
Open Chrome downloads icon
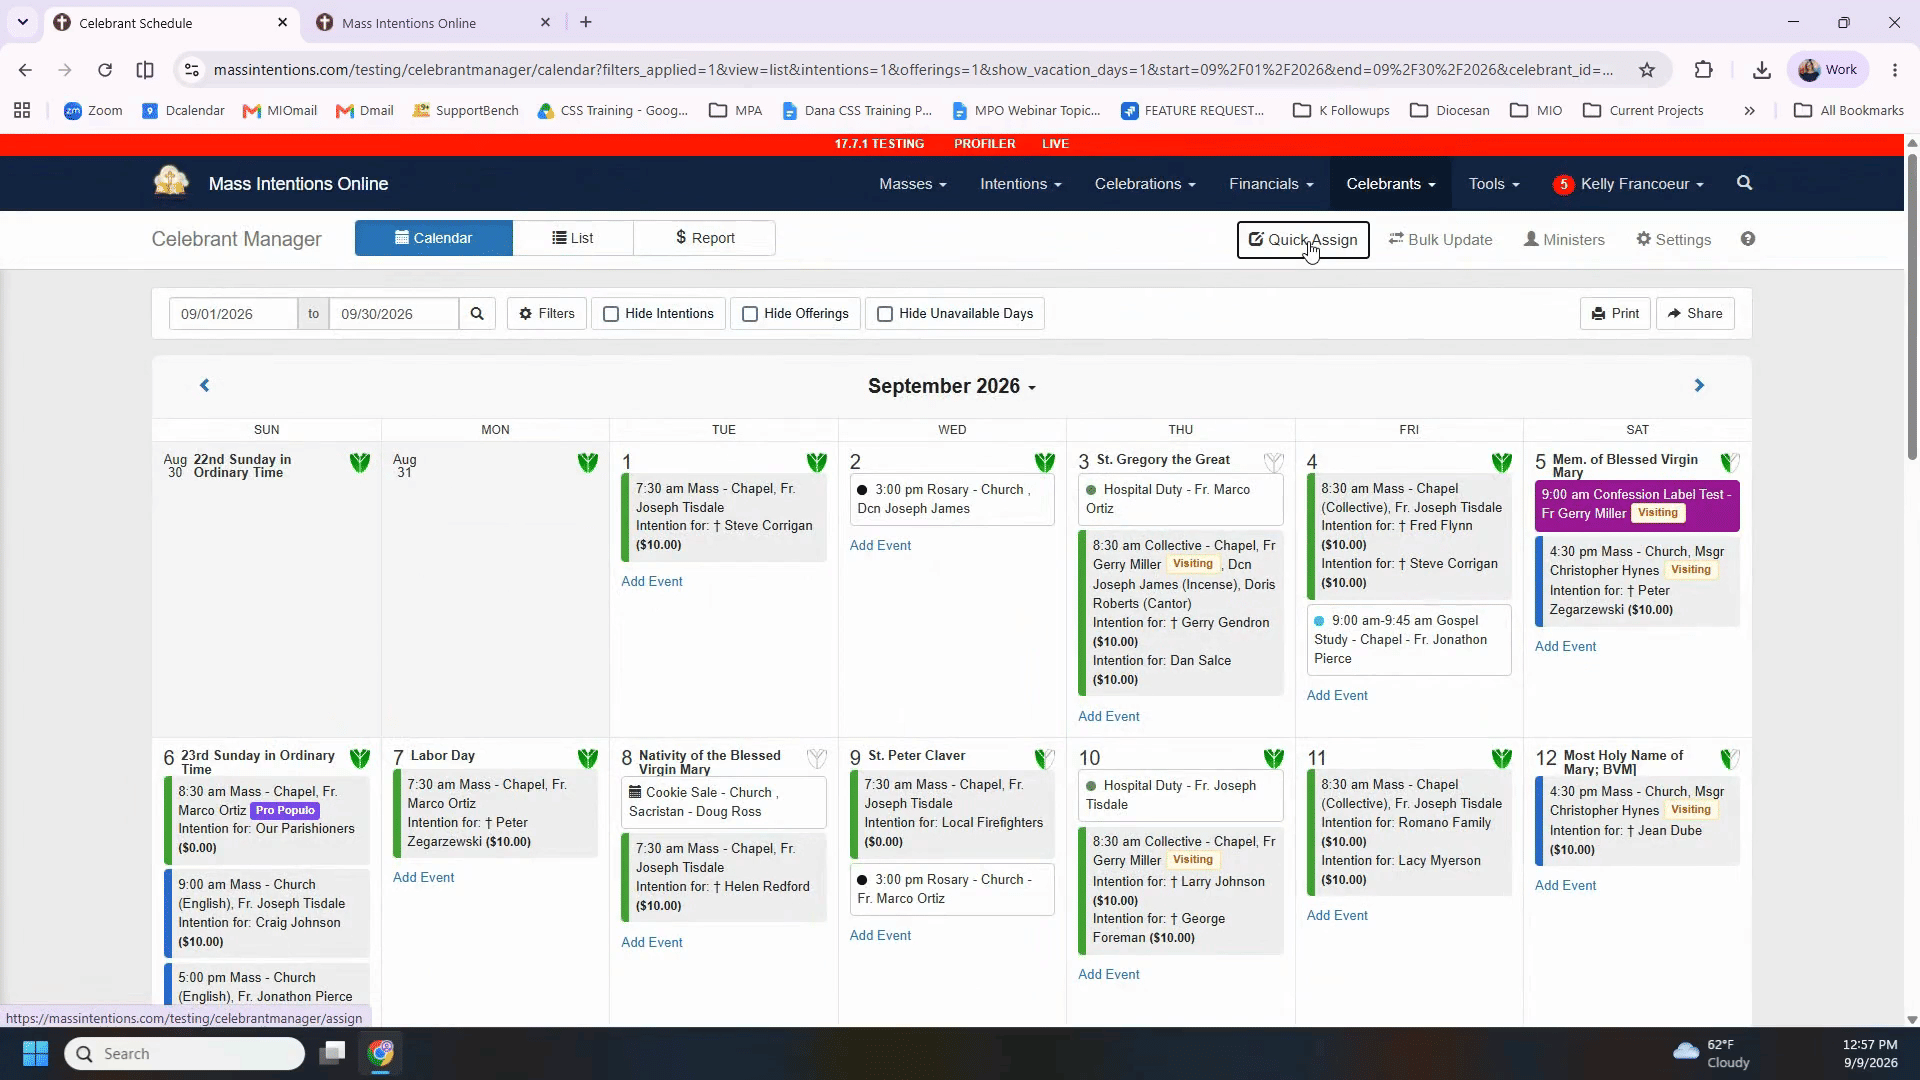[x=1761, y=70]
